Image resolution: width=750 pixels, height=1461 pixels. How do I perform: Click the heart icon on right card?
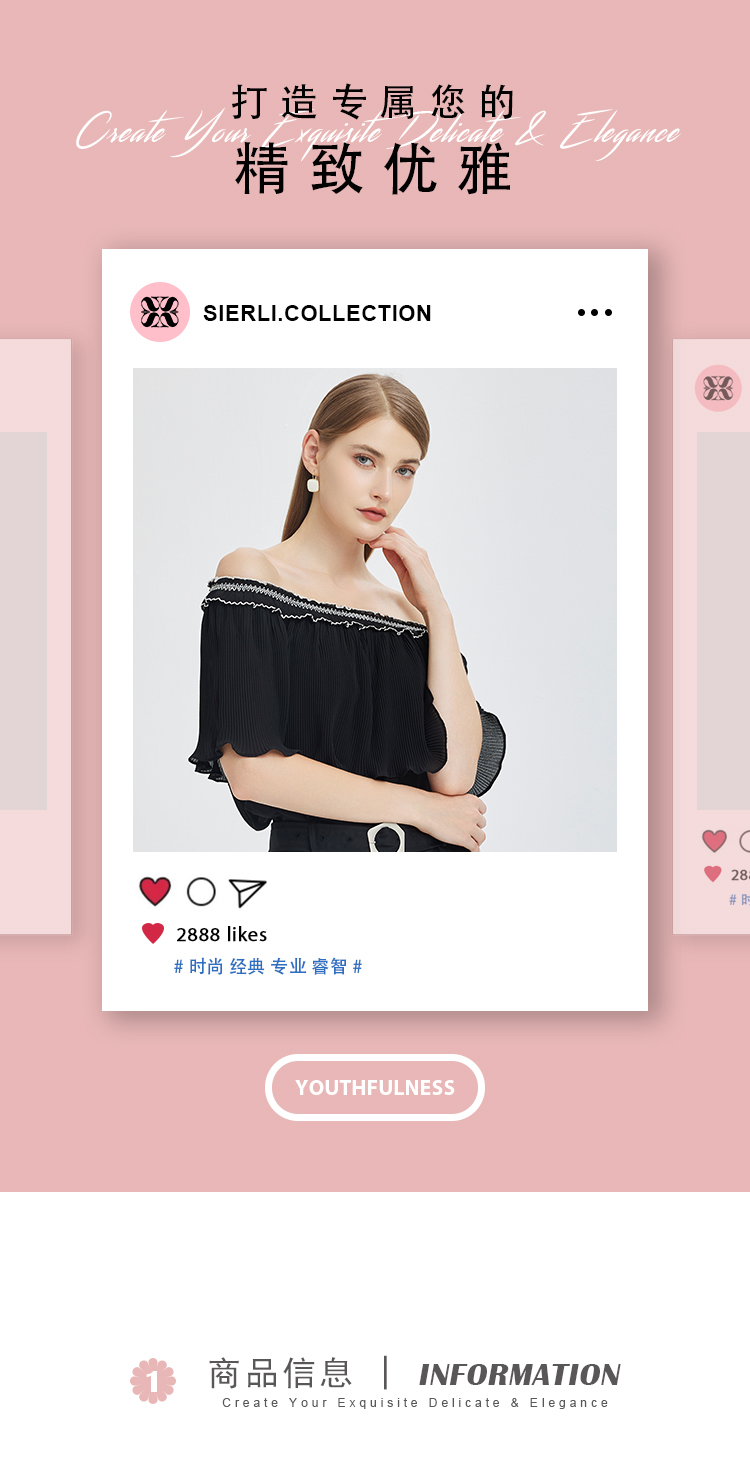[x=714, y=841]
